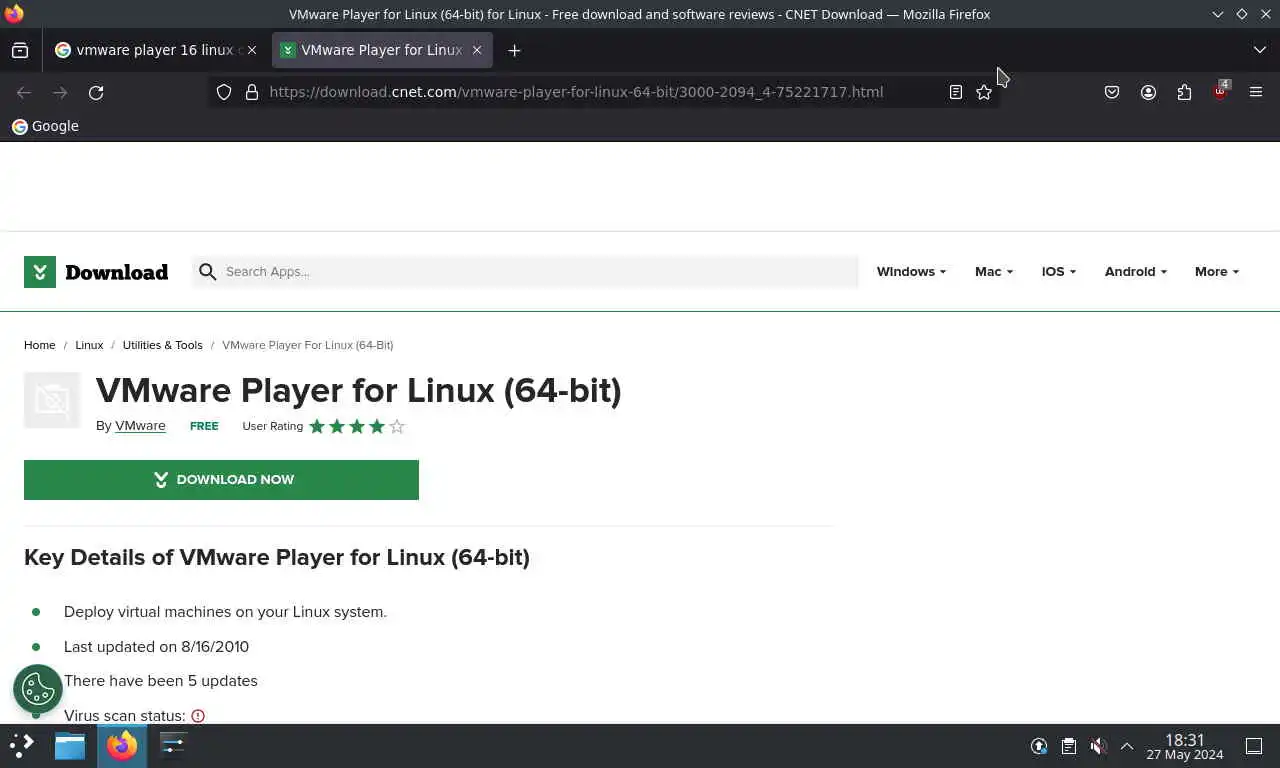Open clock and calendar
1280x768 pixels.
[x=1185, y=747]
